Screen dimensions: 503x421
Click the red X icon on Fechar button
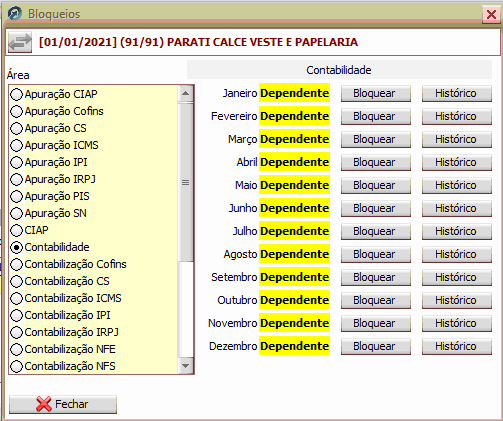[44, 404]
